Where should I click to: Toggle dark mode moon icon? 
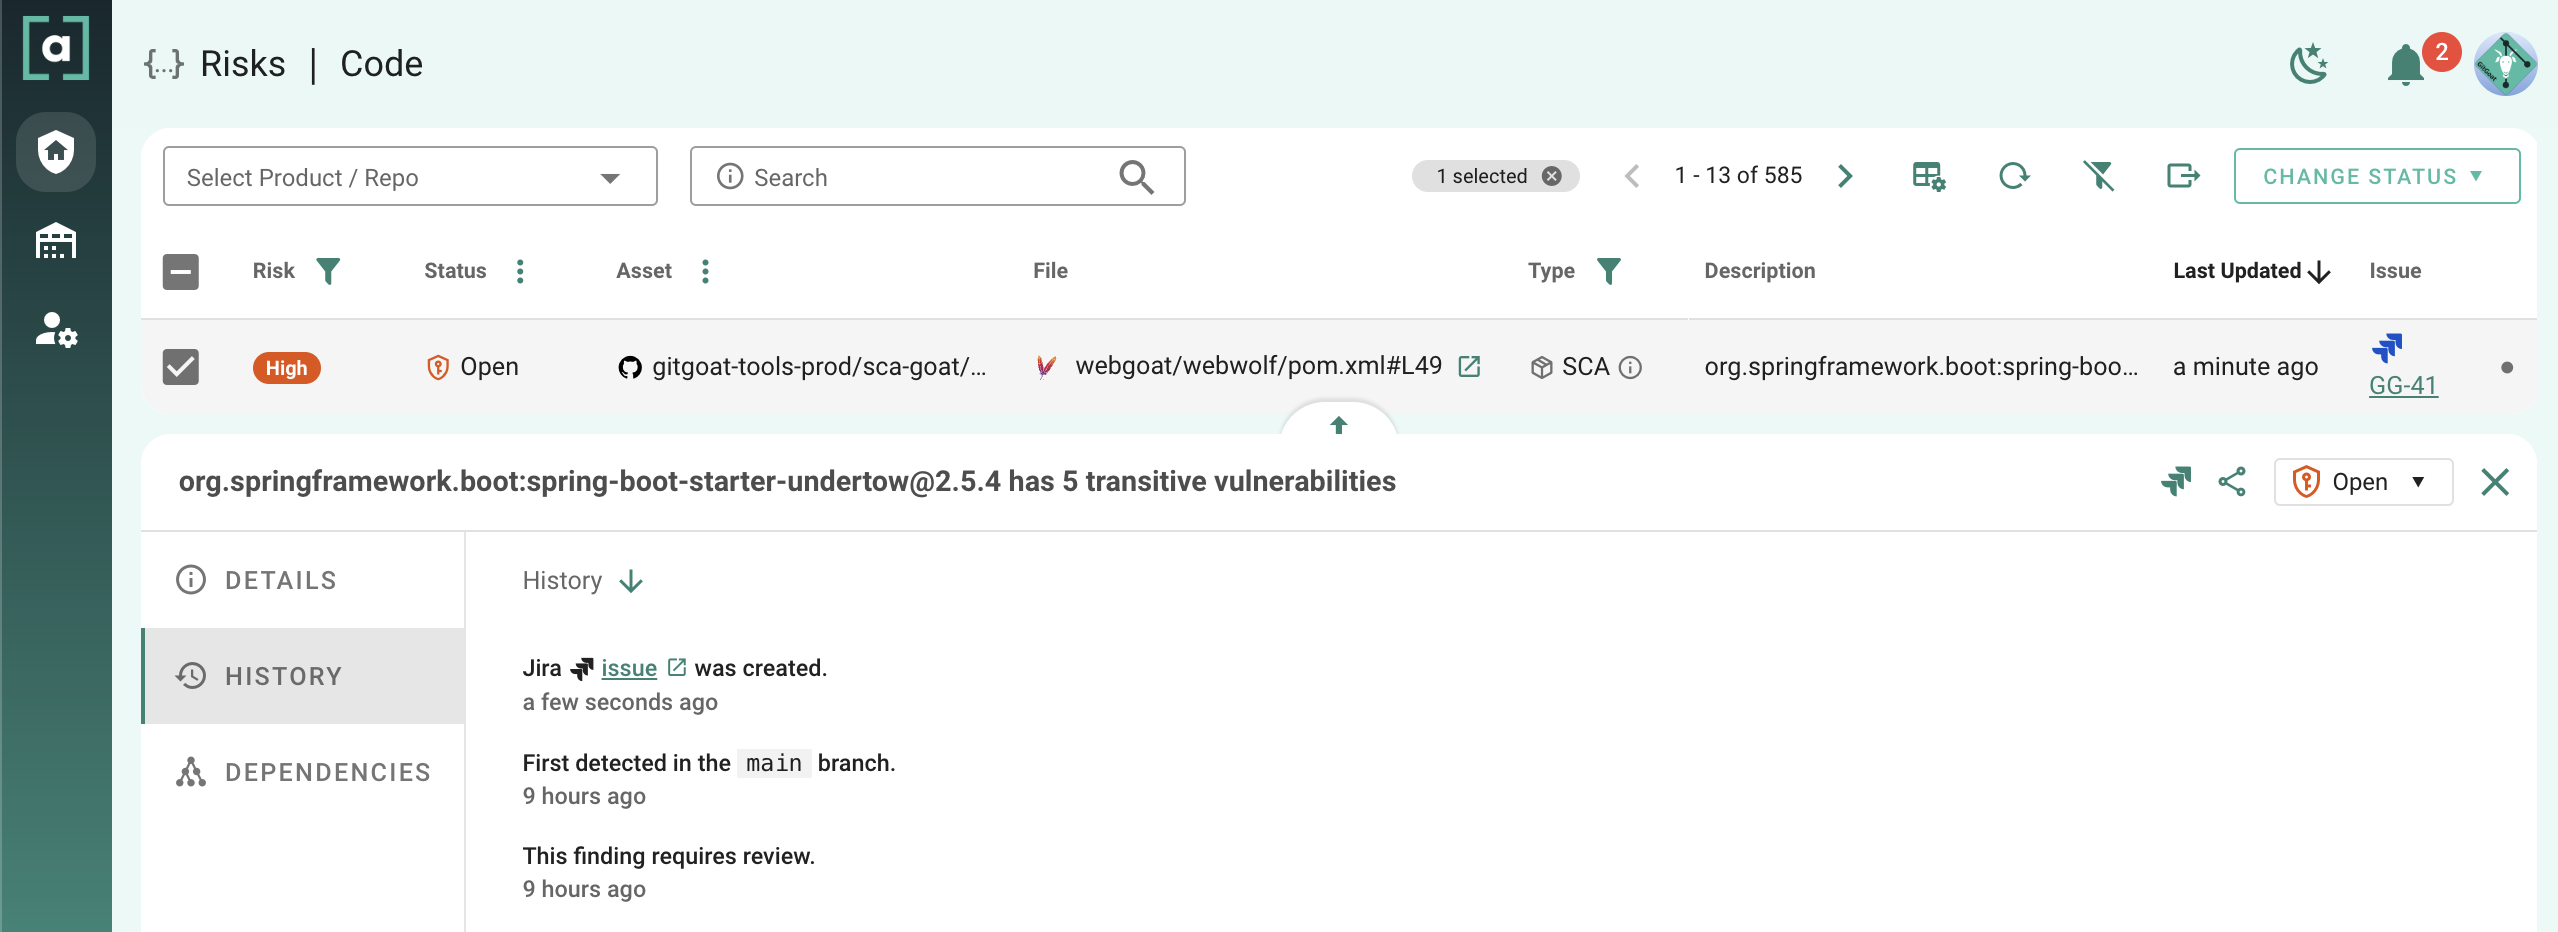2308,65
